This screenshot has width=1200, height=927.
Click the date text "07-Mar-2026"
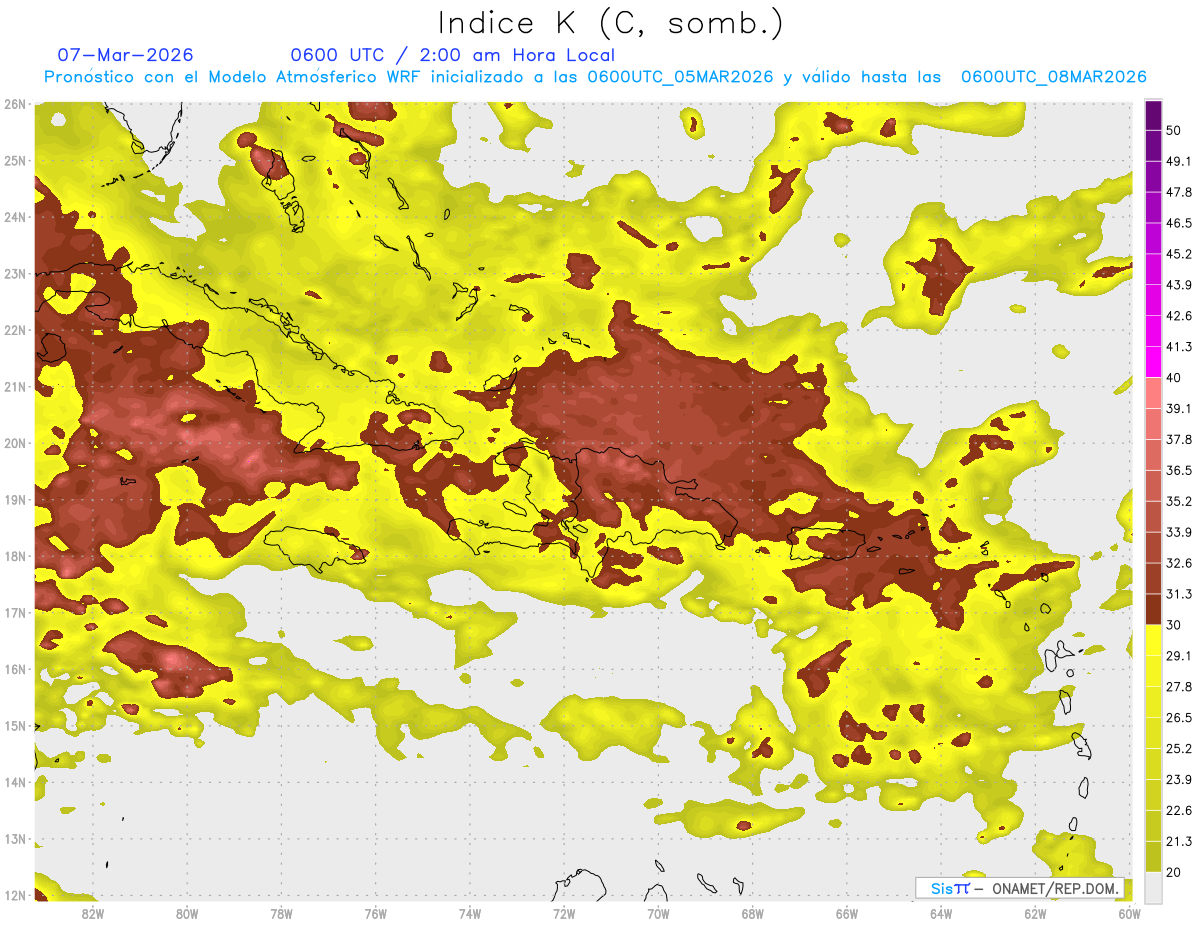[126, 55]
